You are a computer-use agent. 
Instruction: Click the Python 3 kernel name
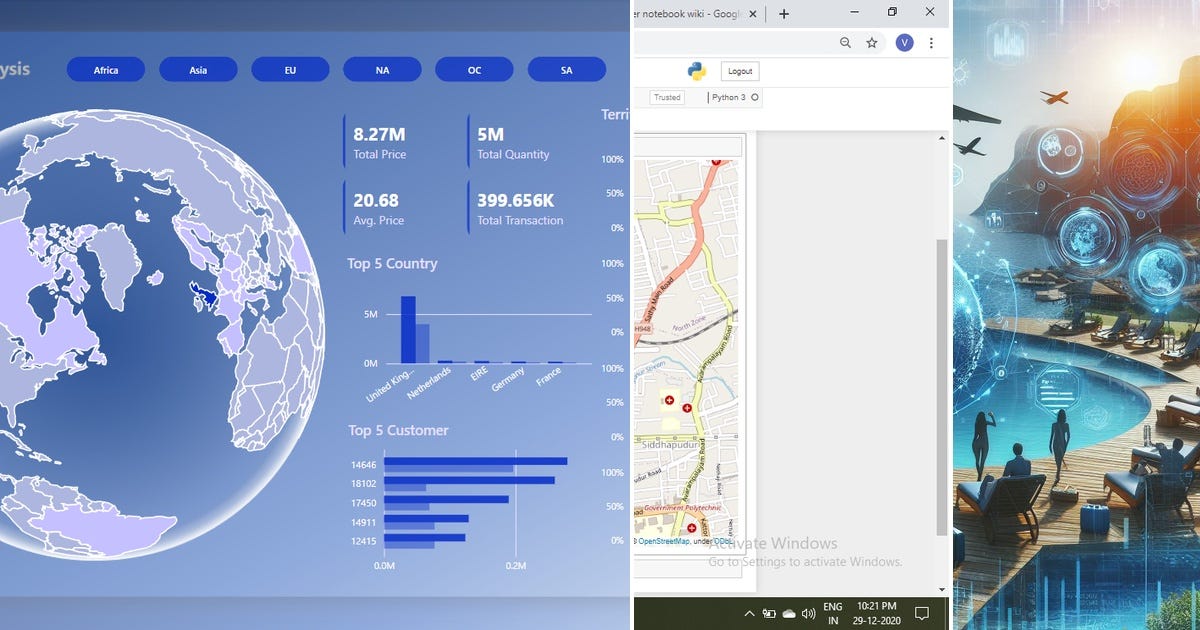click(728, 98)
